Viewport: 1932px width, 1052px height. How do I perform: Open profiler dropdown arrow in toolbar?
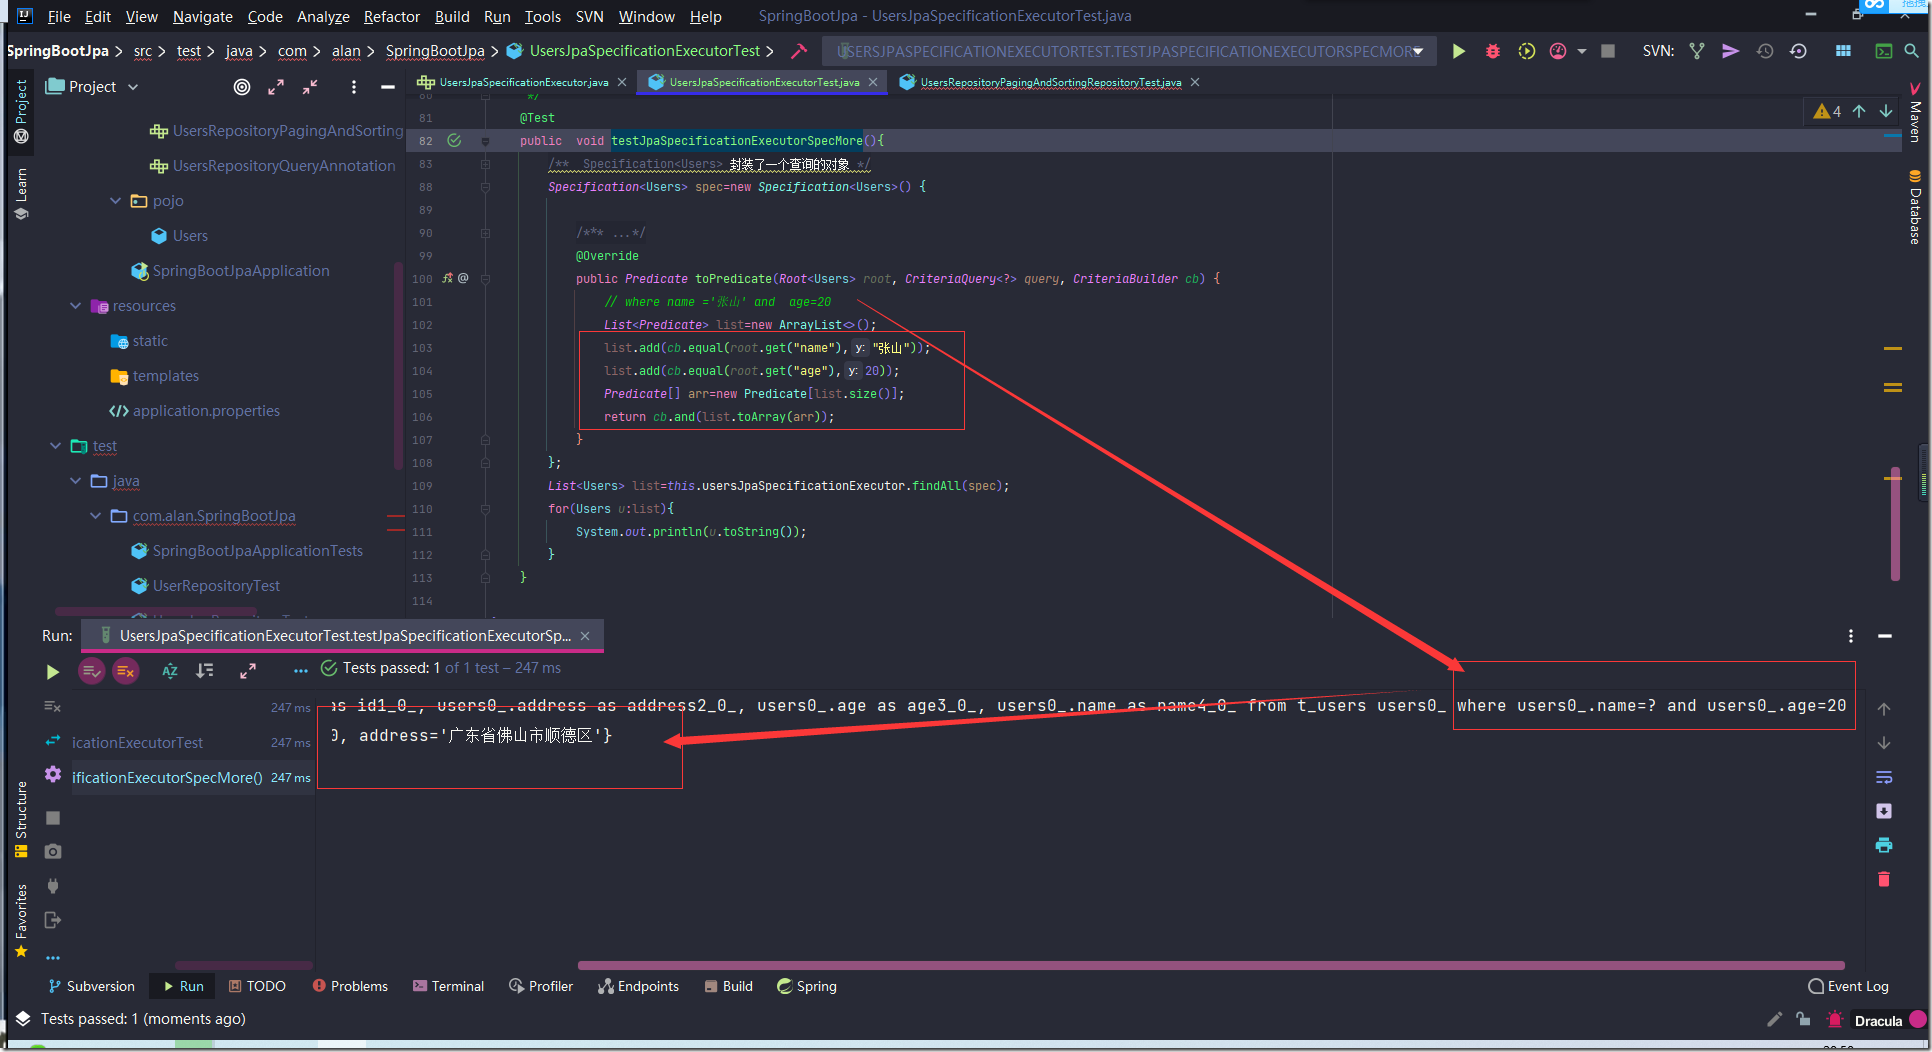[1581, 51]
